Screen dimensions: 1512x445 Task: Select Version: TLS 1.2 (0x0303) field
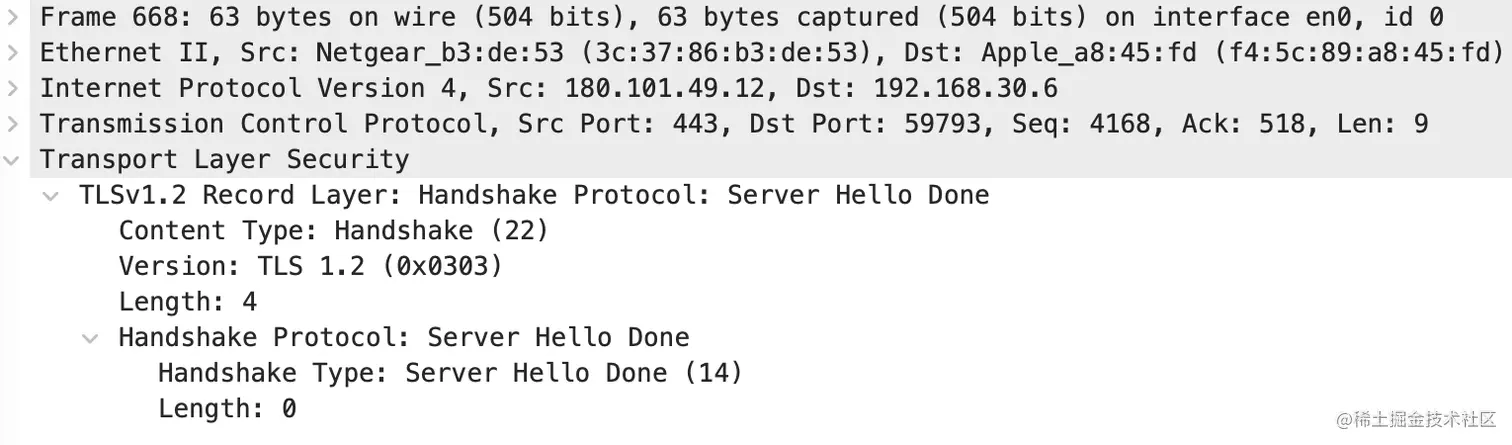click(311, 267)
